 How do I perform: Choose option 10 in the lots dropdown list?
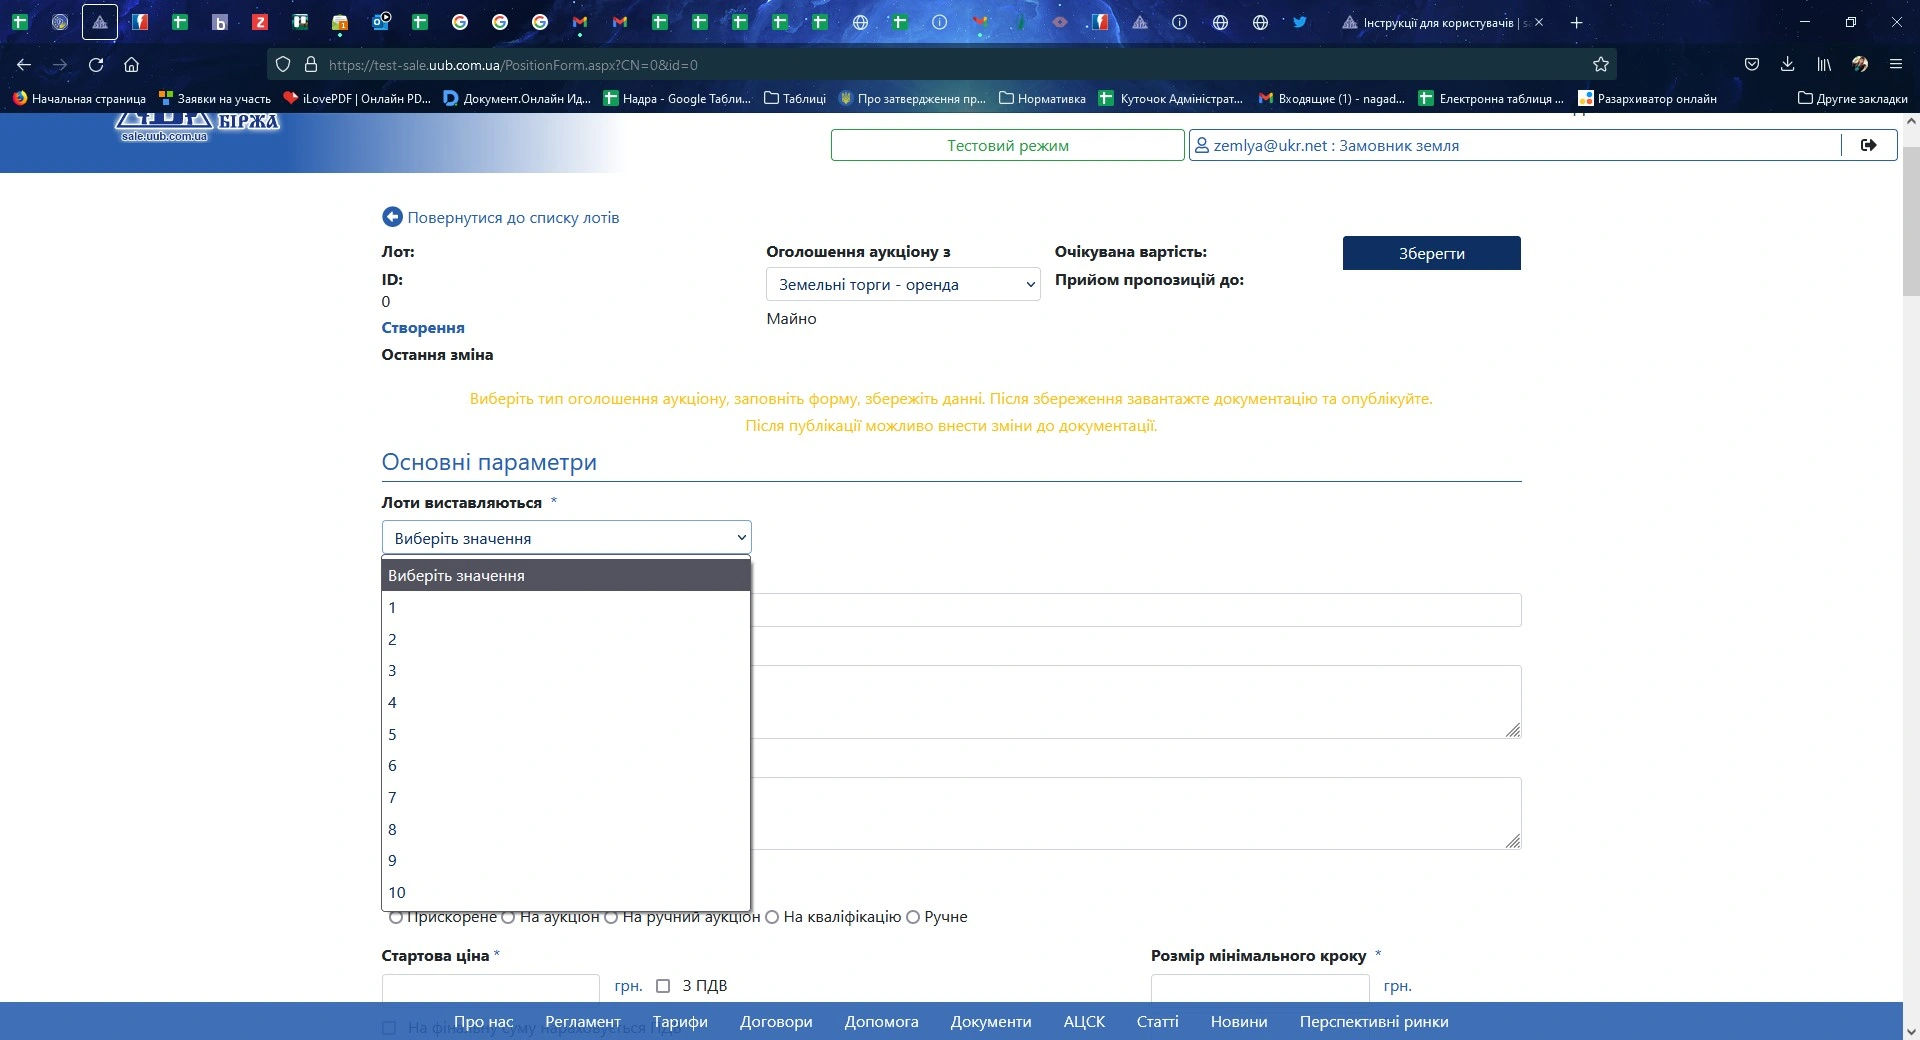point(397,892)
